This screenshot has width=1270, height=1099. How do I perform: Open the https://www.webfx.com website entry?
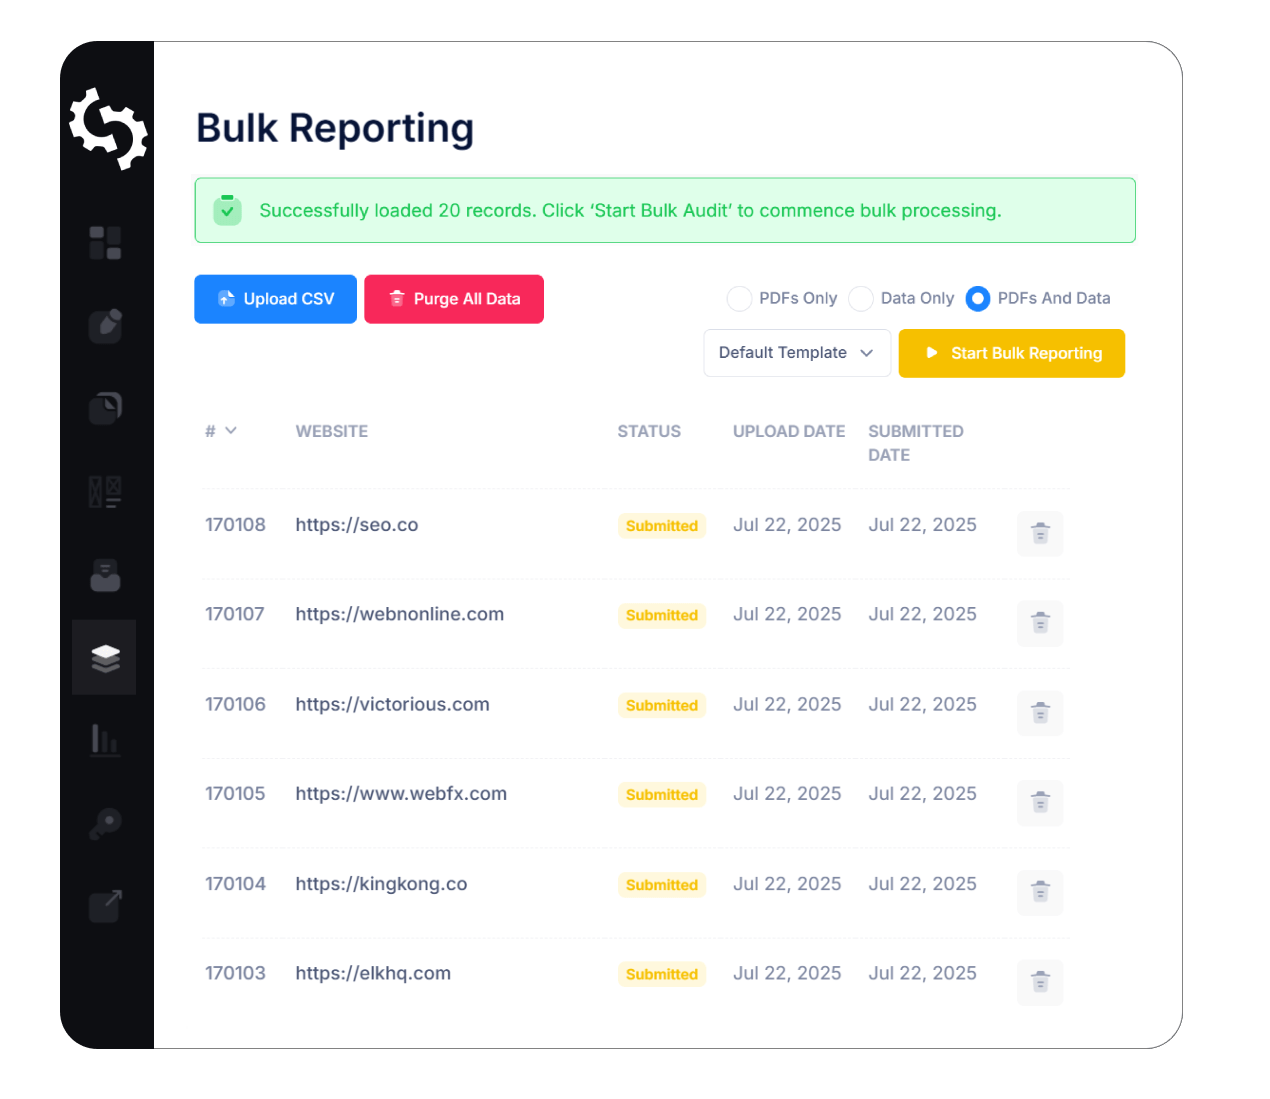pos(401,794)
